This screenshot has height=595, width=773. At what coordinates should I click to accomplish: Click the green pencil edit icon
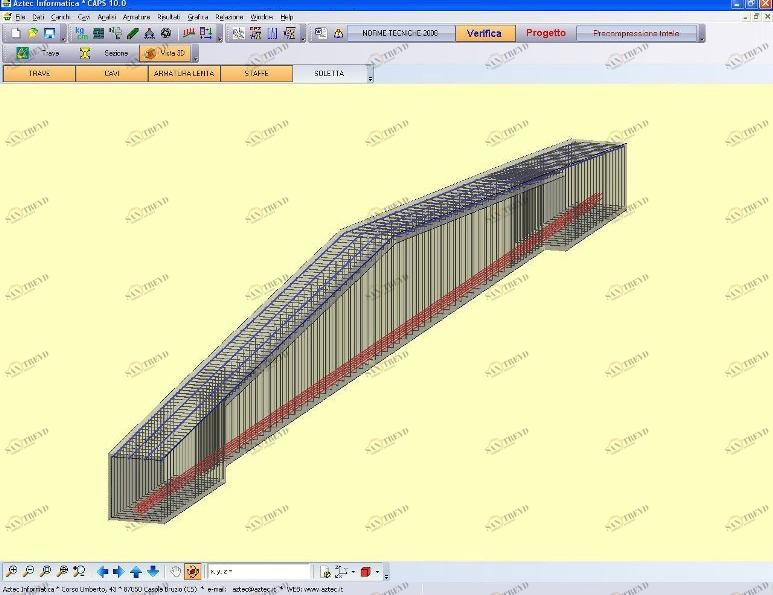click(133, 33)
